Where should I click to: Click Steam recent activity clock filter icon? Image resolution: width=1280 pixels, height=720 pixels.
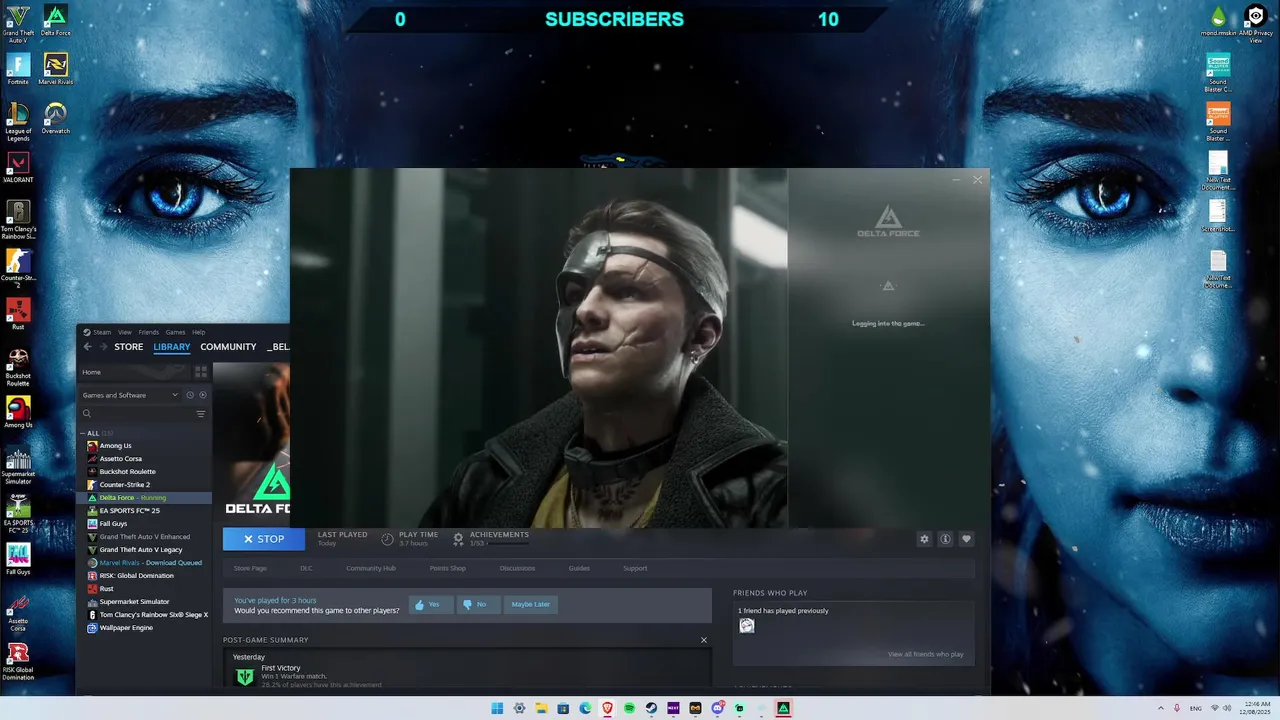tap(190, 395)
